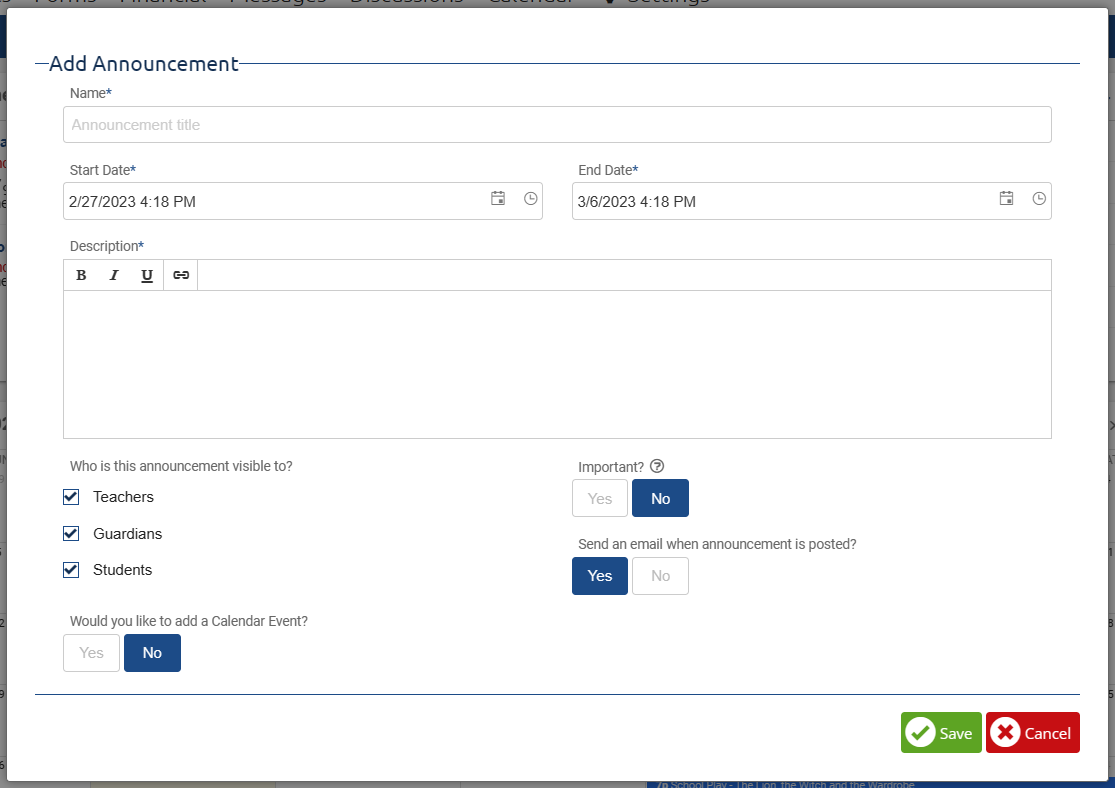This screenshot has height=788, width=1115.
Task: Open the Discussions menu item
Action: [x=405, y=2]
